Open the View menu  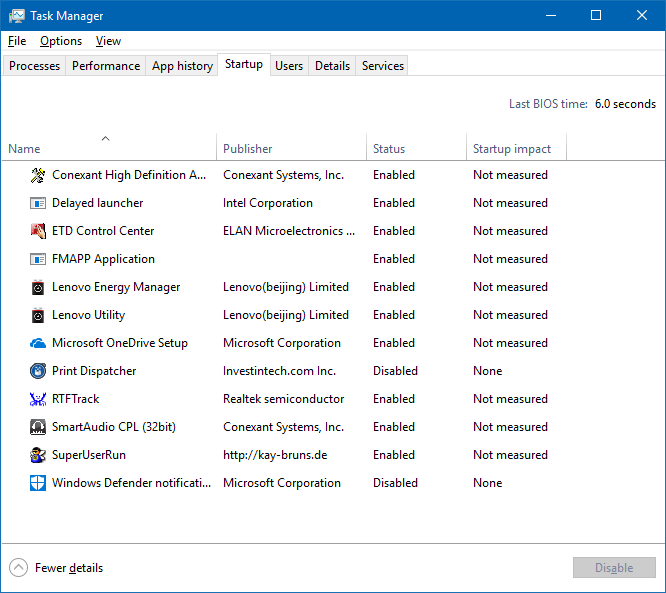click(108, 41)
